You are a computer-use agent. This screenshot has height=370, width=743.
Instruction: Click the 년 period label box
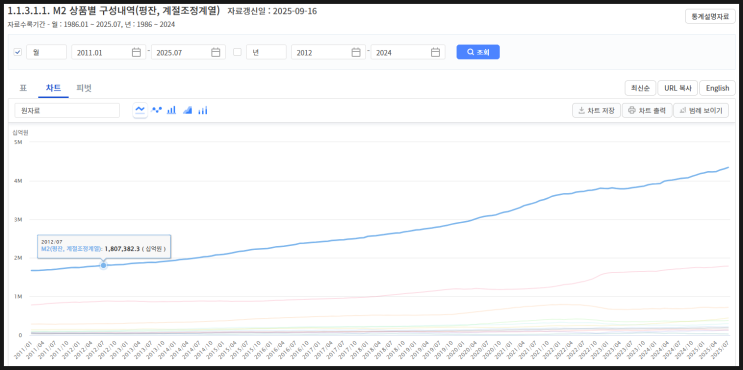[266, 52]
